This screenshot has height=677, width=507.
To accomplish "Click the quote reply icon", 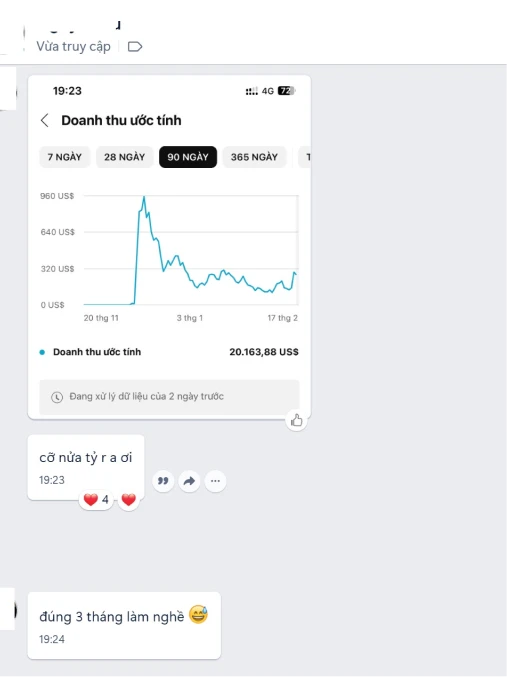I will (163, 481).
